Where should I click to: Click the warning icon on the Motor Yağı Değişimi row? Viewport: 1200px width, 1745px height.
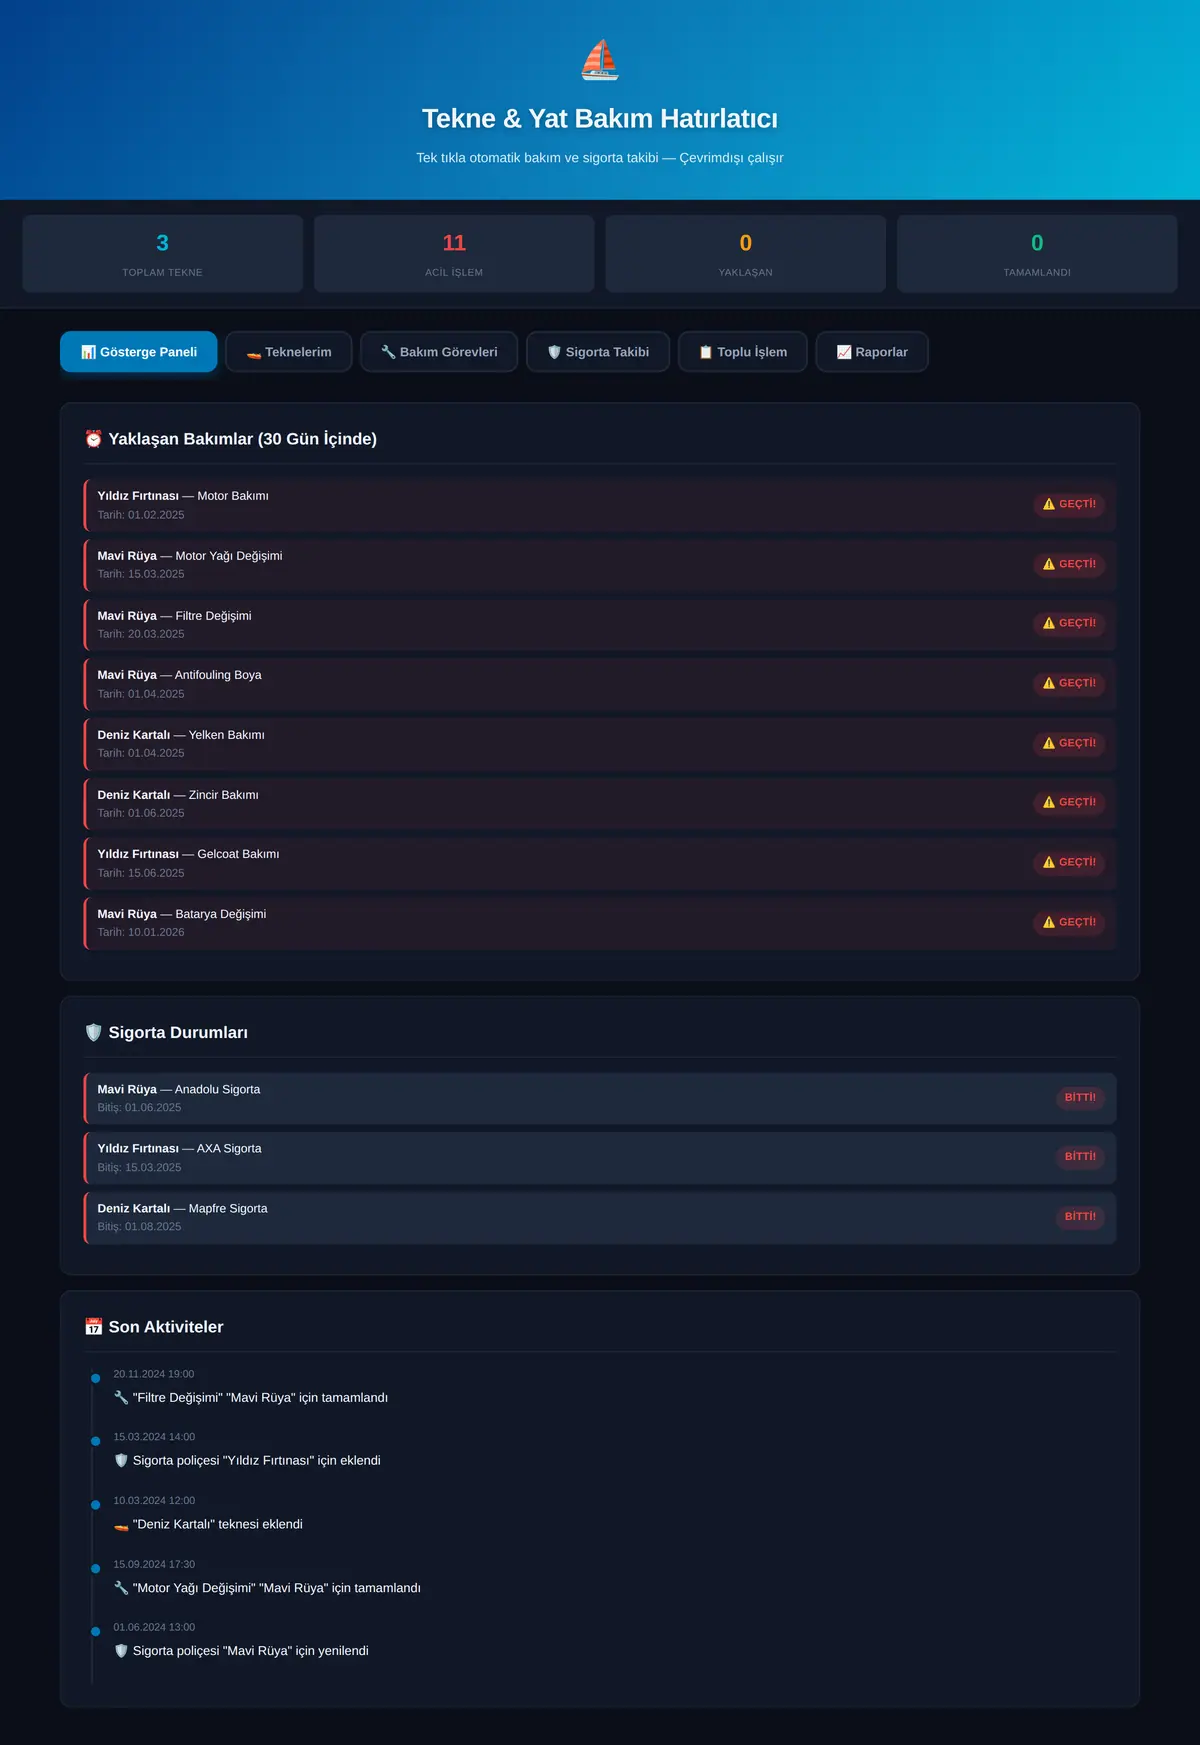pos(1049,564)
